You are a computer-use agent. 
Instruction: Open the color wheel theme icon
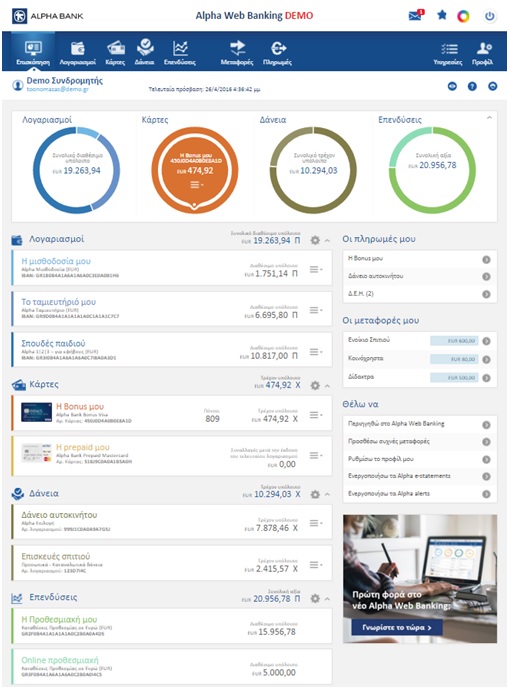pos(463,16)
